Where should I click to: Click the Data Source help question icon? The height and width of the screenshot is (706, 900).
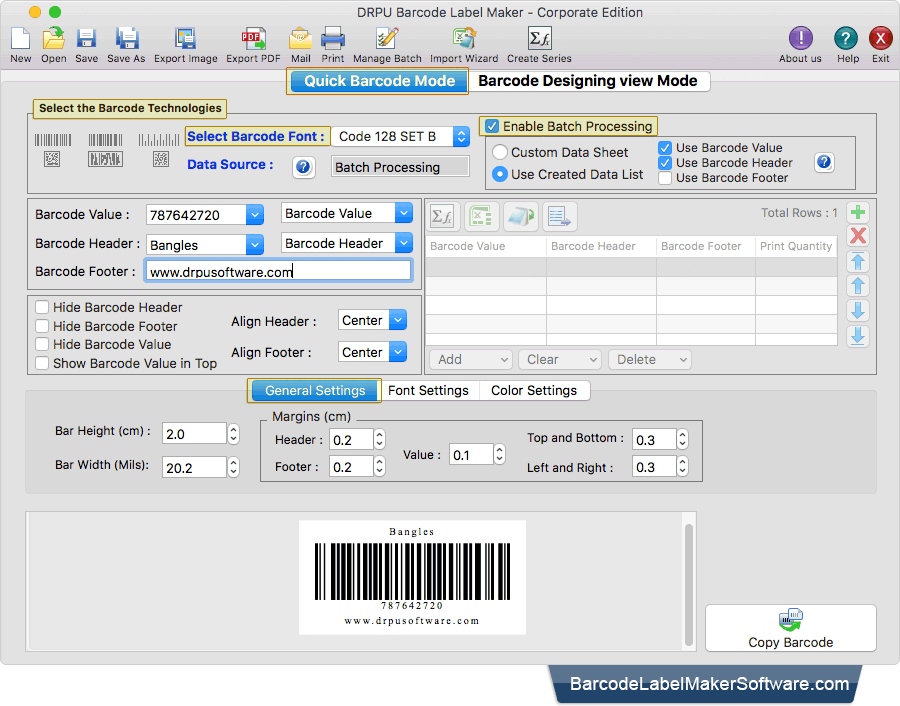(x=303, y=167)
